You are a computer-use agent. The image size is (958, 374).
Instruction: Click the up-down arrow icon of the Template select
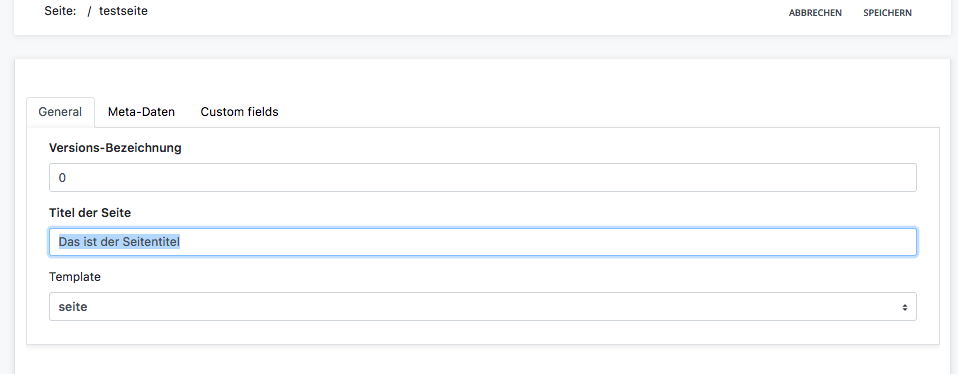(x=904, y=307)
